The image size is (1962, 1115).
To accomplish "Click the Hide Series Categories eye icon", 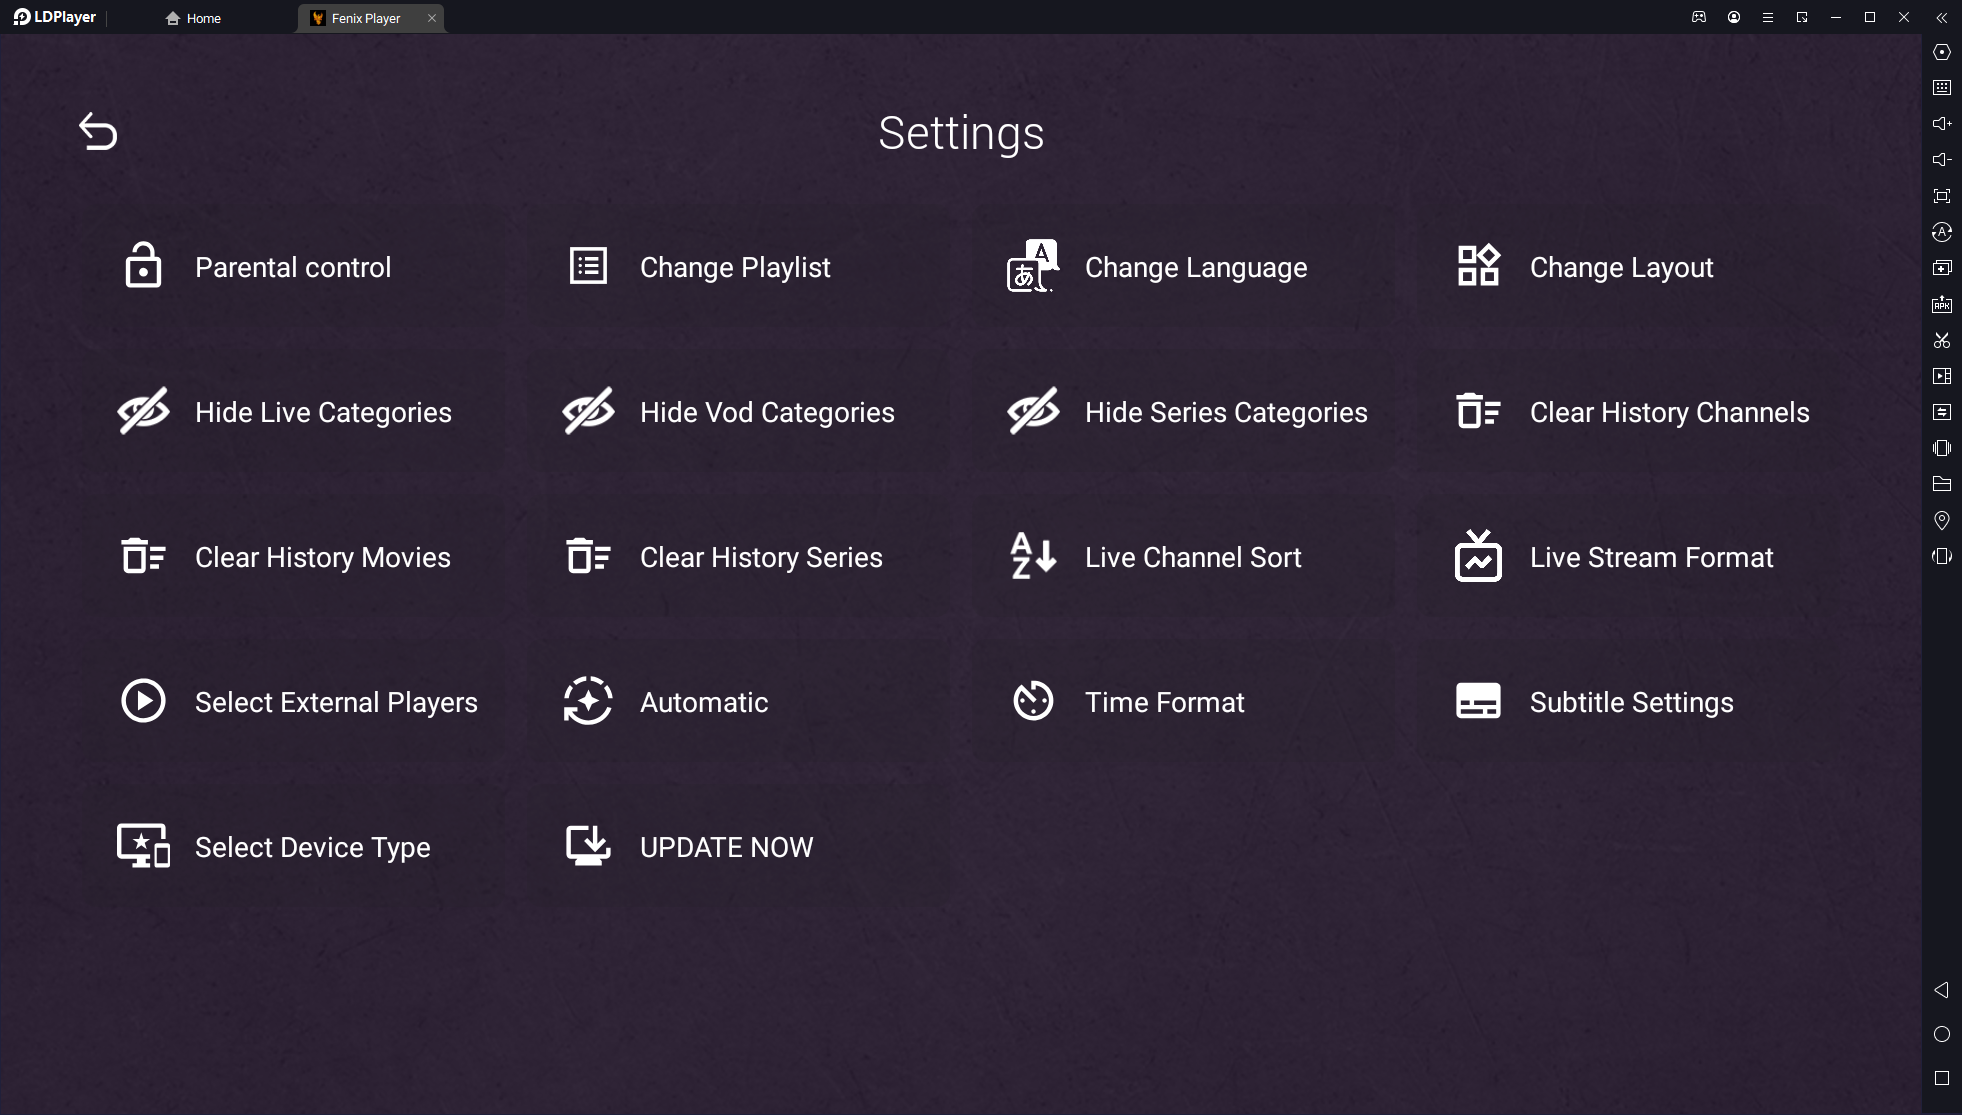I will [x=1033, y=411].
